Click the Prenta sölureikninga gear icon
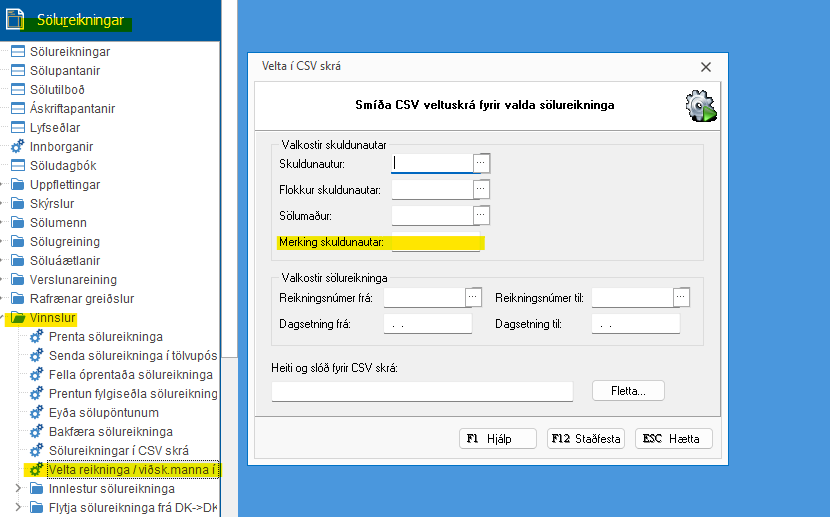 click(x=37, y=337)
